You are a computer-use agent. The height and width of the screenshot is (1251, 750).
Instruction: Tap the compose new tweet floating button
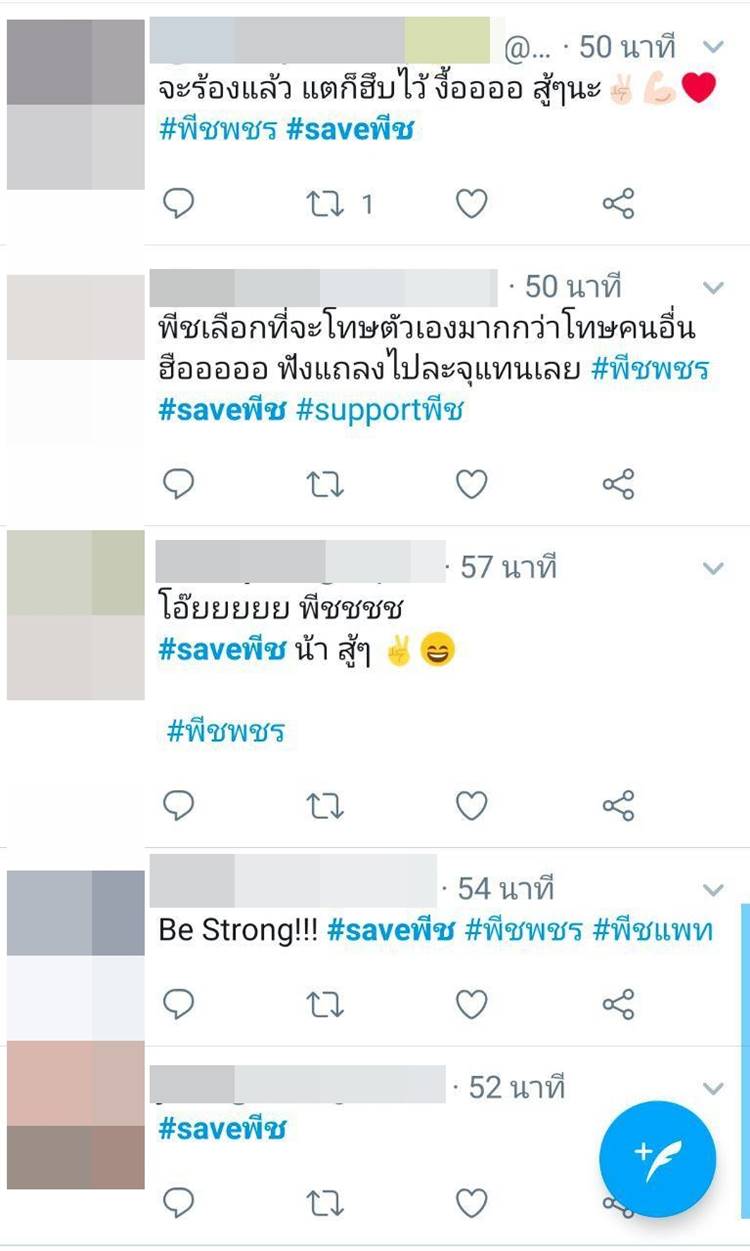(657, 1159)
